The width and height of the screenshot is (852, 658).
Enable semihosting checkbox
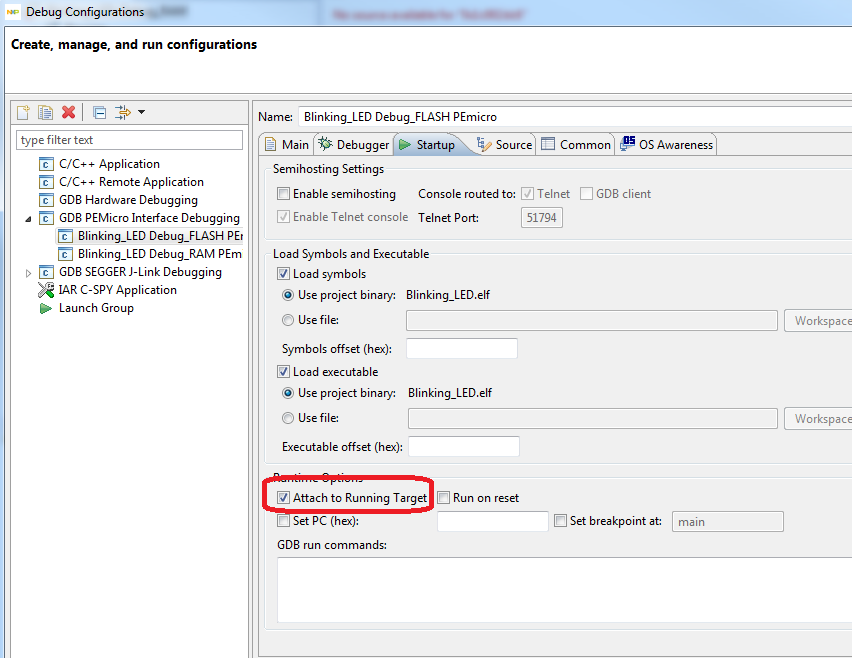[x=283, y=193]
